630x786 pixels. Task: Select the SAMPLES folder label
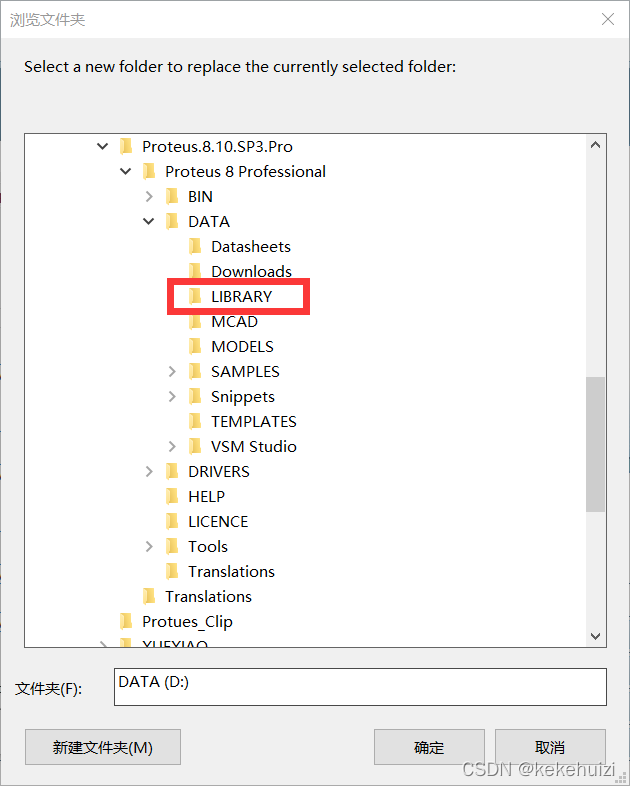tap(245, 371)
